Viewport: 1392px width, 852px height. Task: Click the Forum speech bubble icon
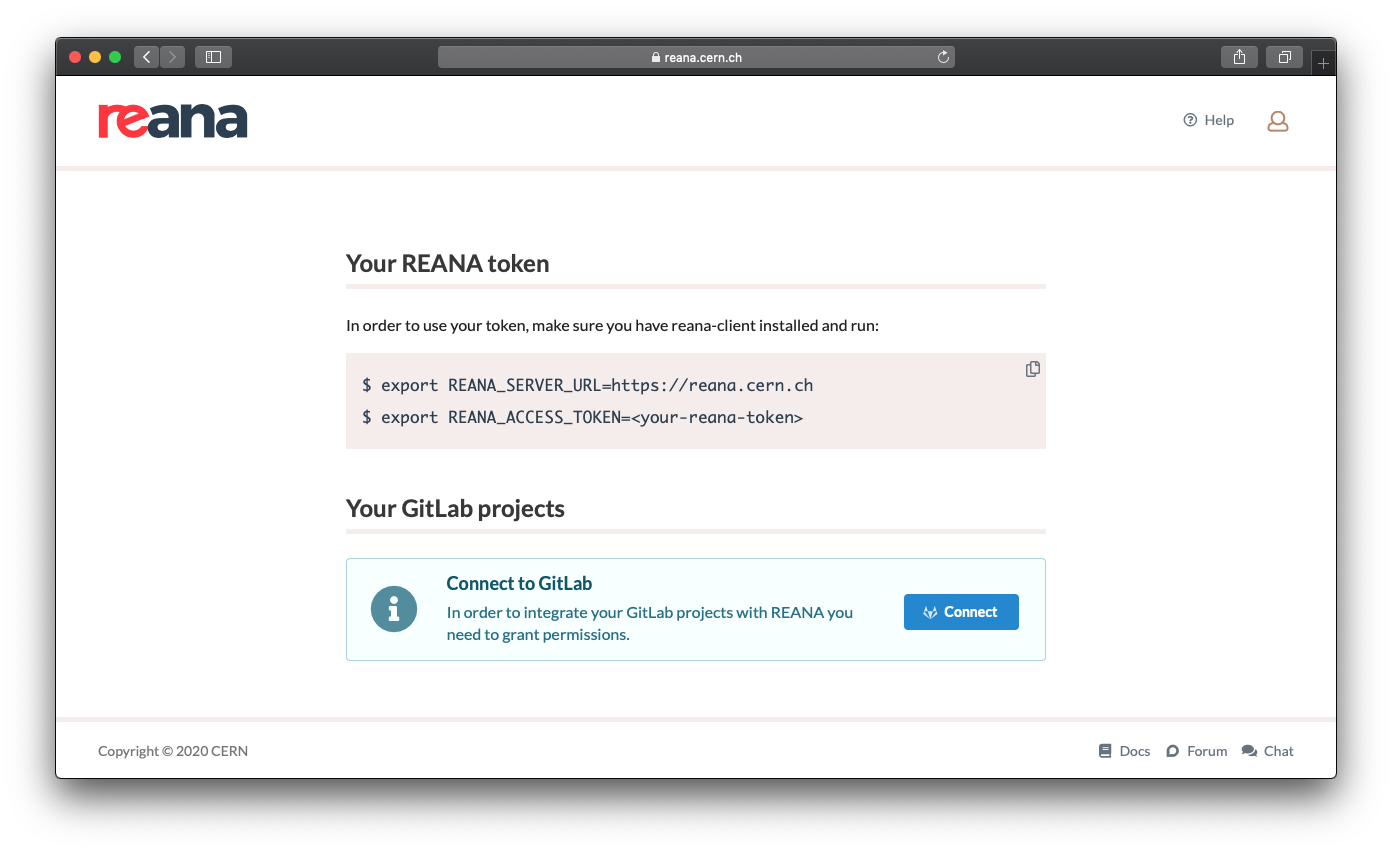point(1171,750)
